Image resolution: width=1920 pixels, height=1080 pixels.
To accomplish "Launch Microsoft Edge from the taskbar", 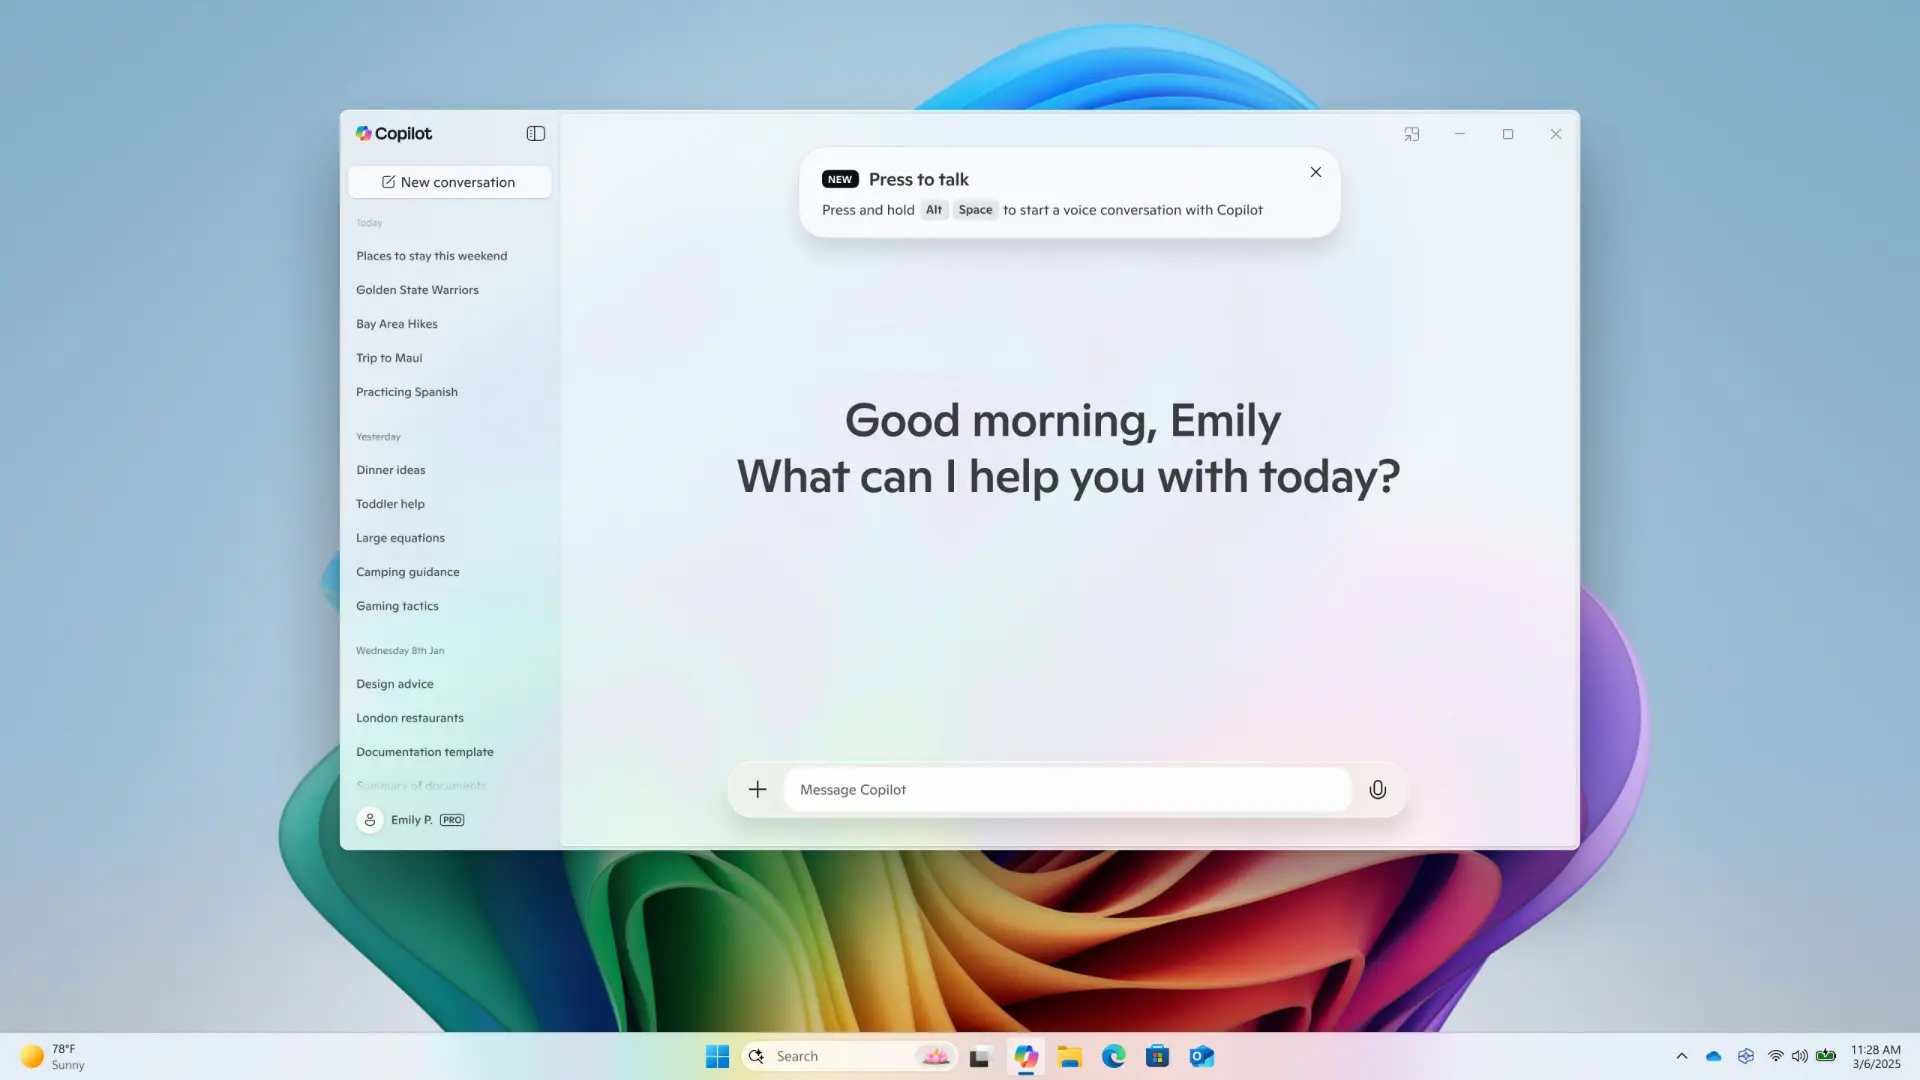I will tap(1114, 1056).
